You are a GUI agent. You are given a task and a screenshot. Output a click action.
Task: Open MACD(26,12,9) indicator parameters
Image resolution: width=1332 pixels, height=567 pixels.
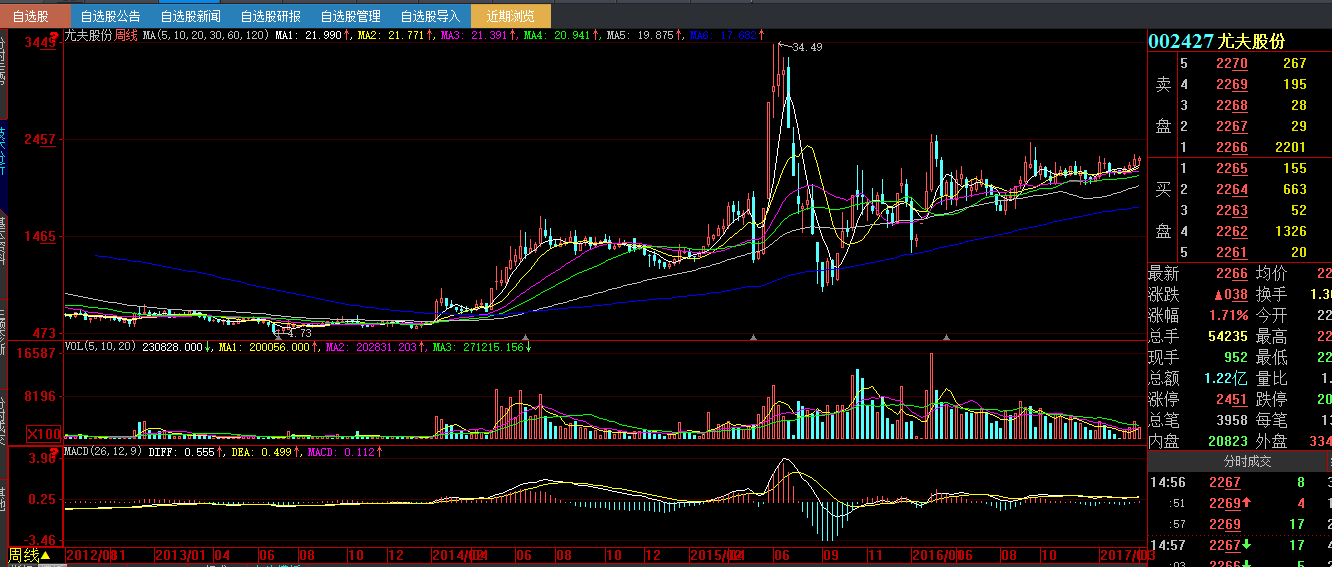pos(105,452)
